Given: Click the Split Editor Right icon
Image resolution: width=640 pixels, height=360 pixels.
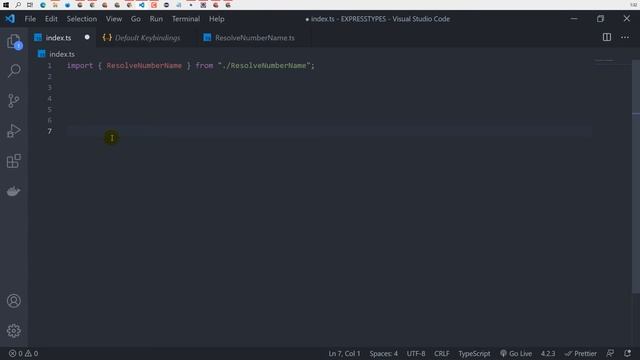Looking at the screenshot, I should [607, 37].
